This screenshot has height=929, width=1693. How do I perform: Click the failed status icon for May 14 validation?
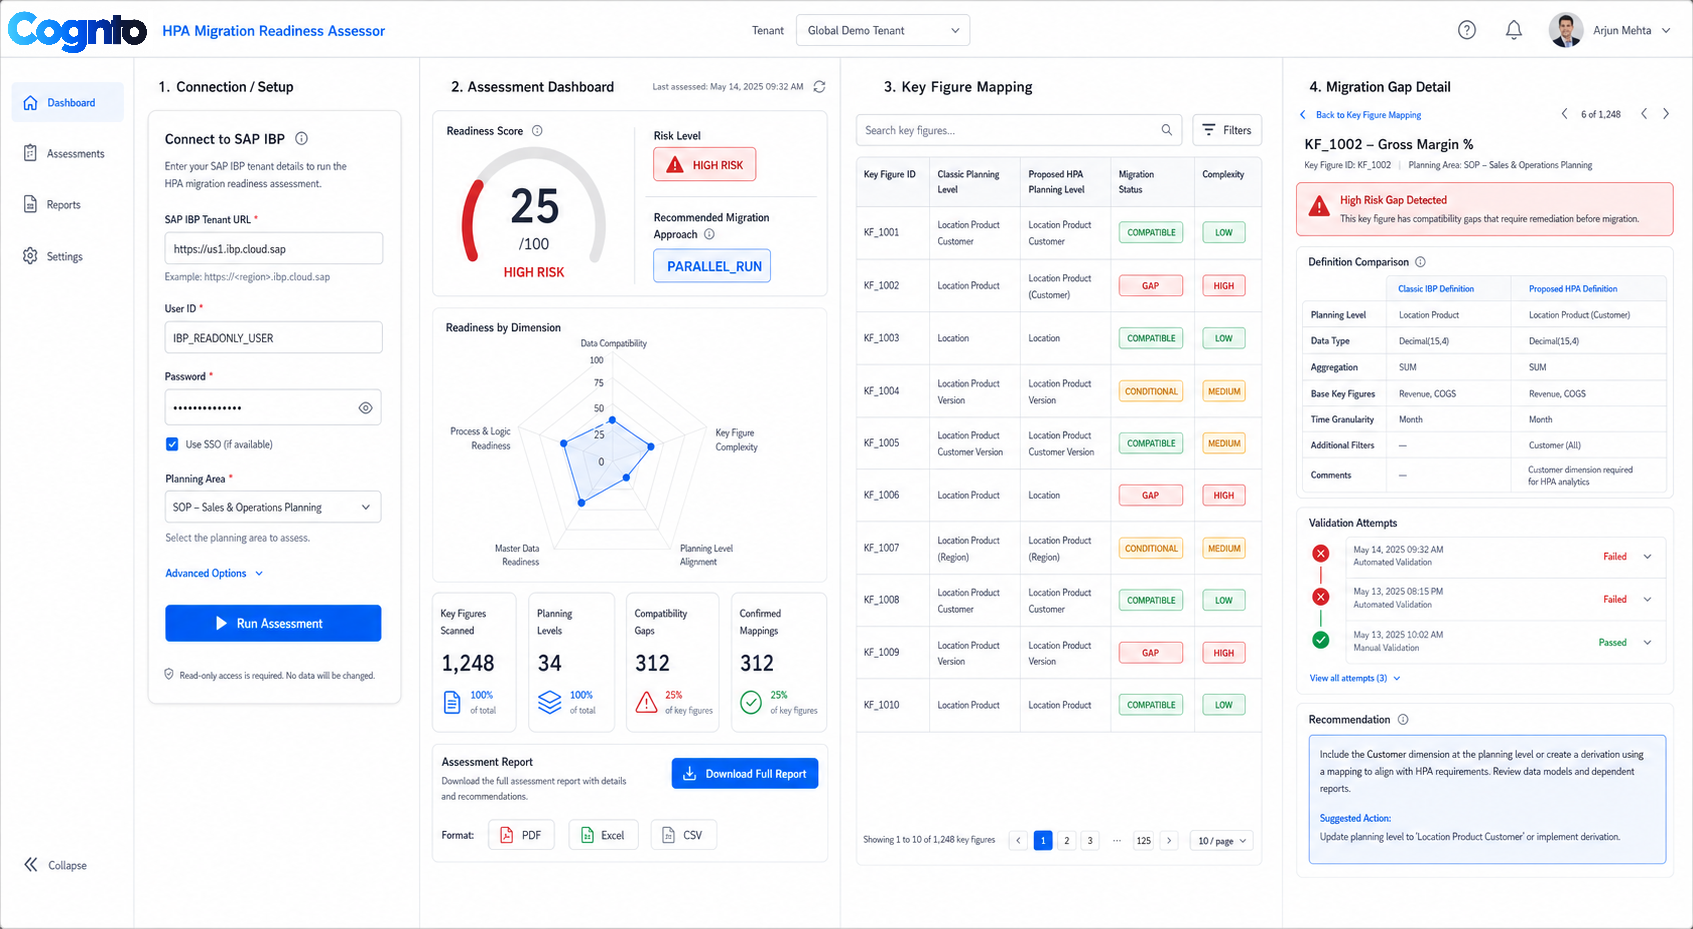tap(1321, 553)
